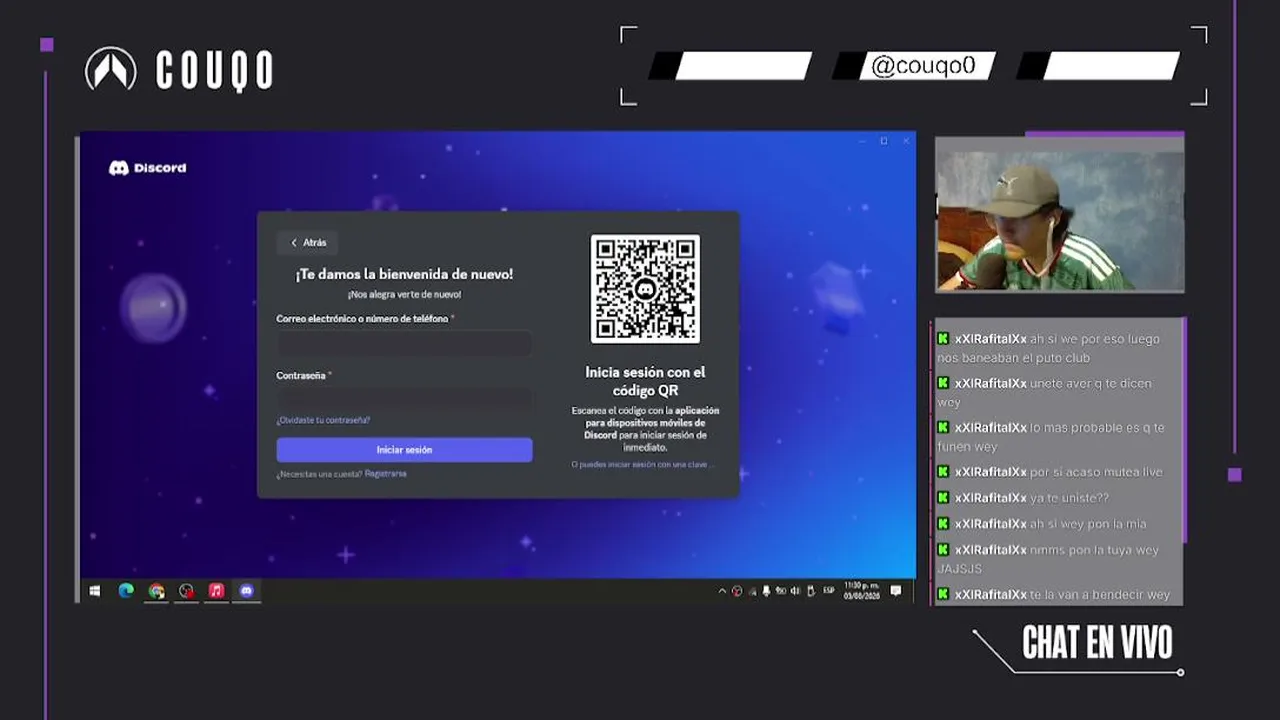1280x720 pixels.
Task: Open the system tray volume speaker icon
Action: pyautogui.click(x=795, y=591)
